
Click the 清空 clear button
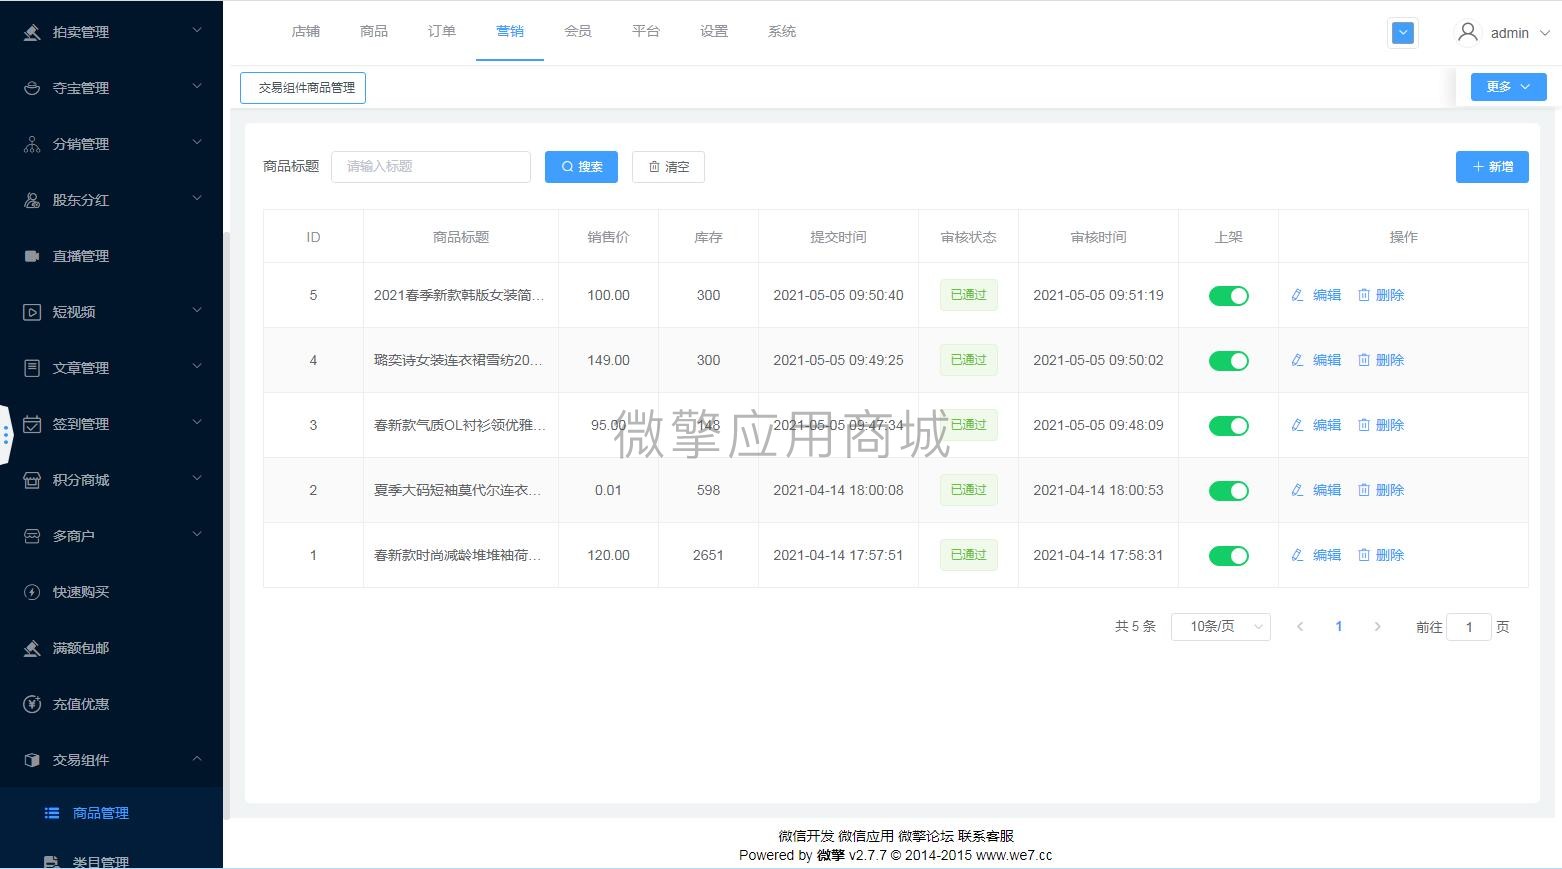coord(668,167)
